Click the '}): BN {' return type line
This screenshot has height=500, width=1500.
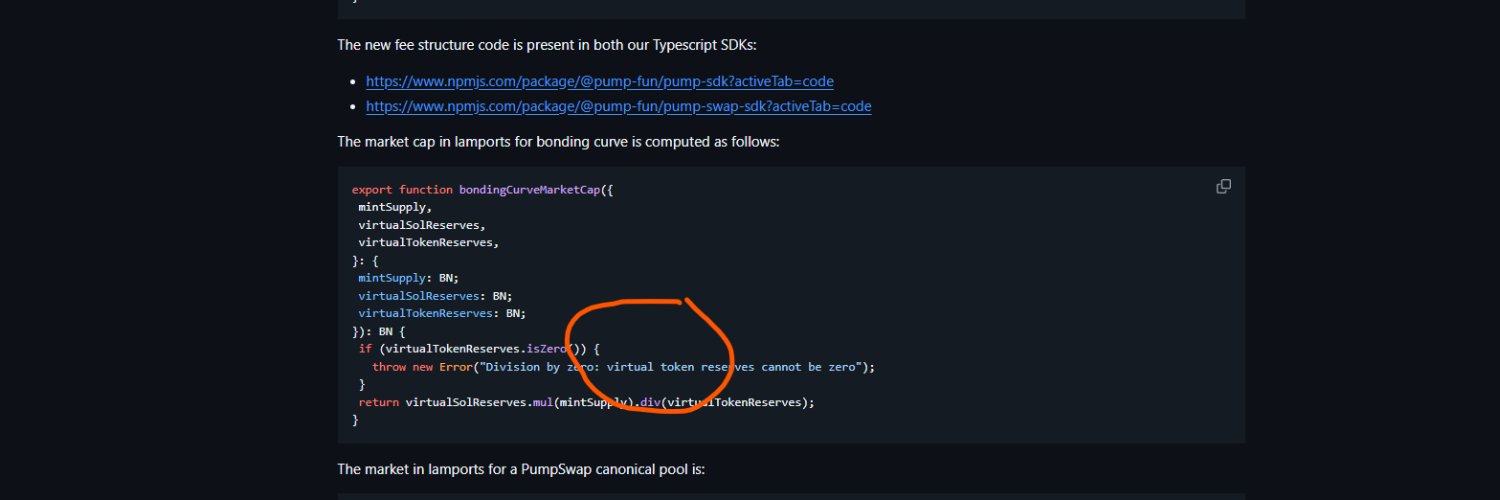(379, 331)
